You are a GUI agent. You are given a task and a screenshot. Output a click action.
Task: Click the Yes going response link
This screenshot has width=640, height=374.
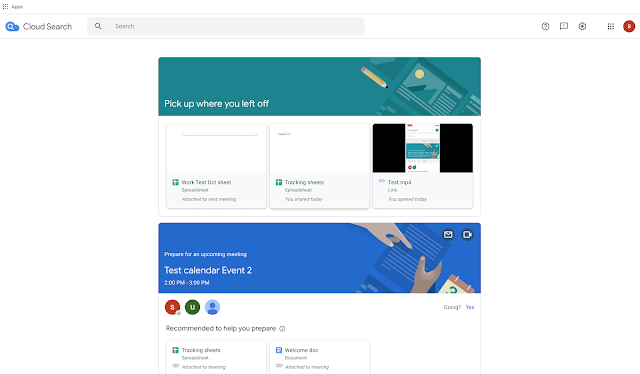point(470,307)
